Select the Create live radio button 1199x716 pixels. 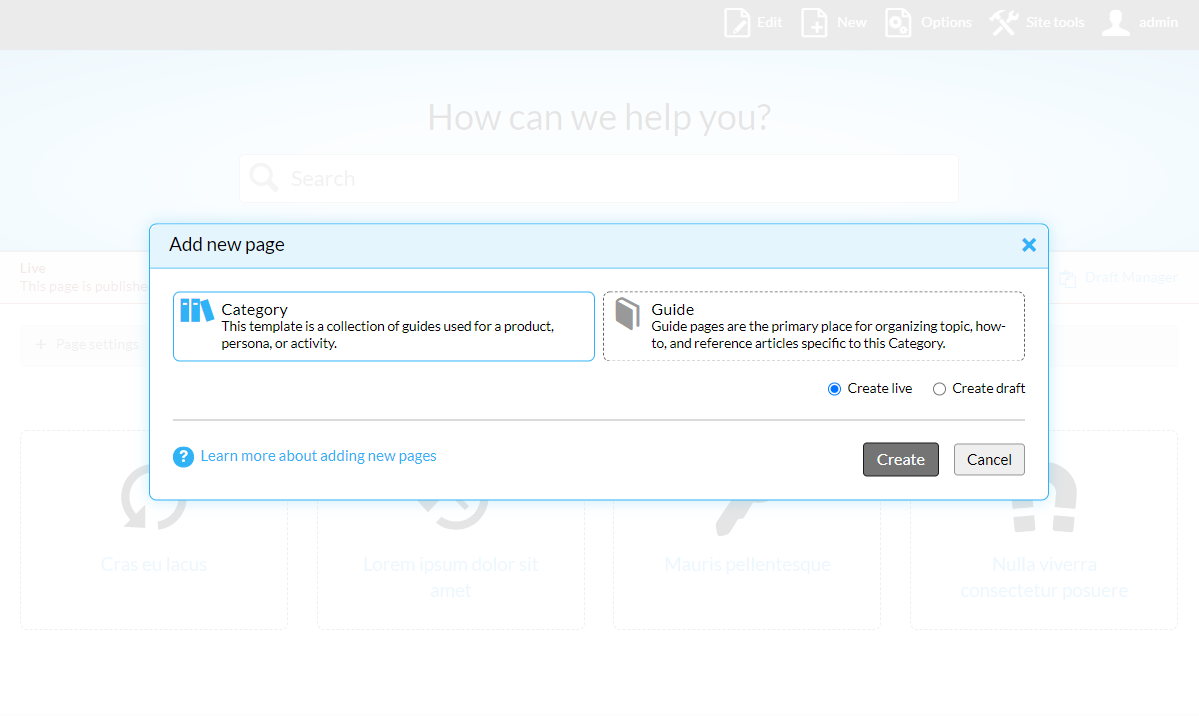(834, 389)
